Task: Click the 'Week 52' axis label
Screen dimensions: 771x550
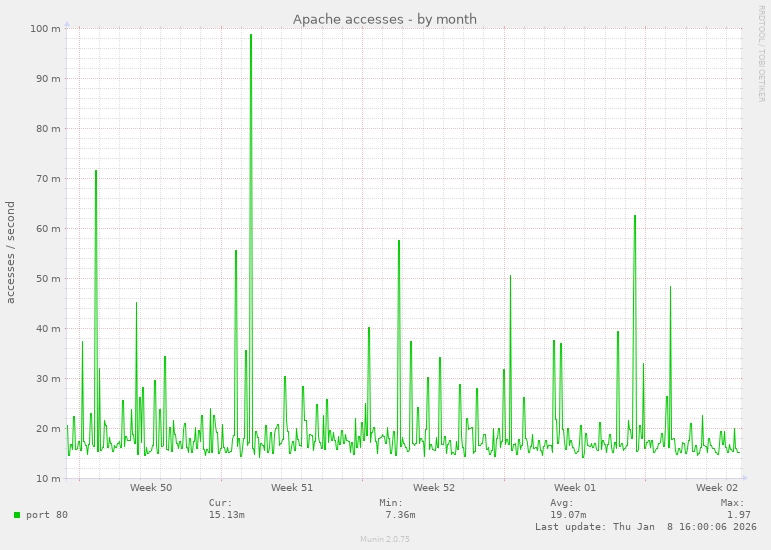Action: click(x=434, y=488)
